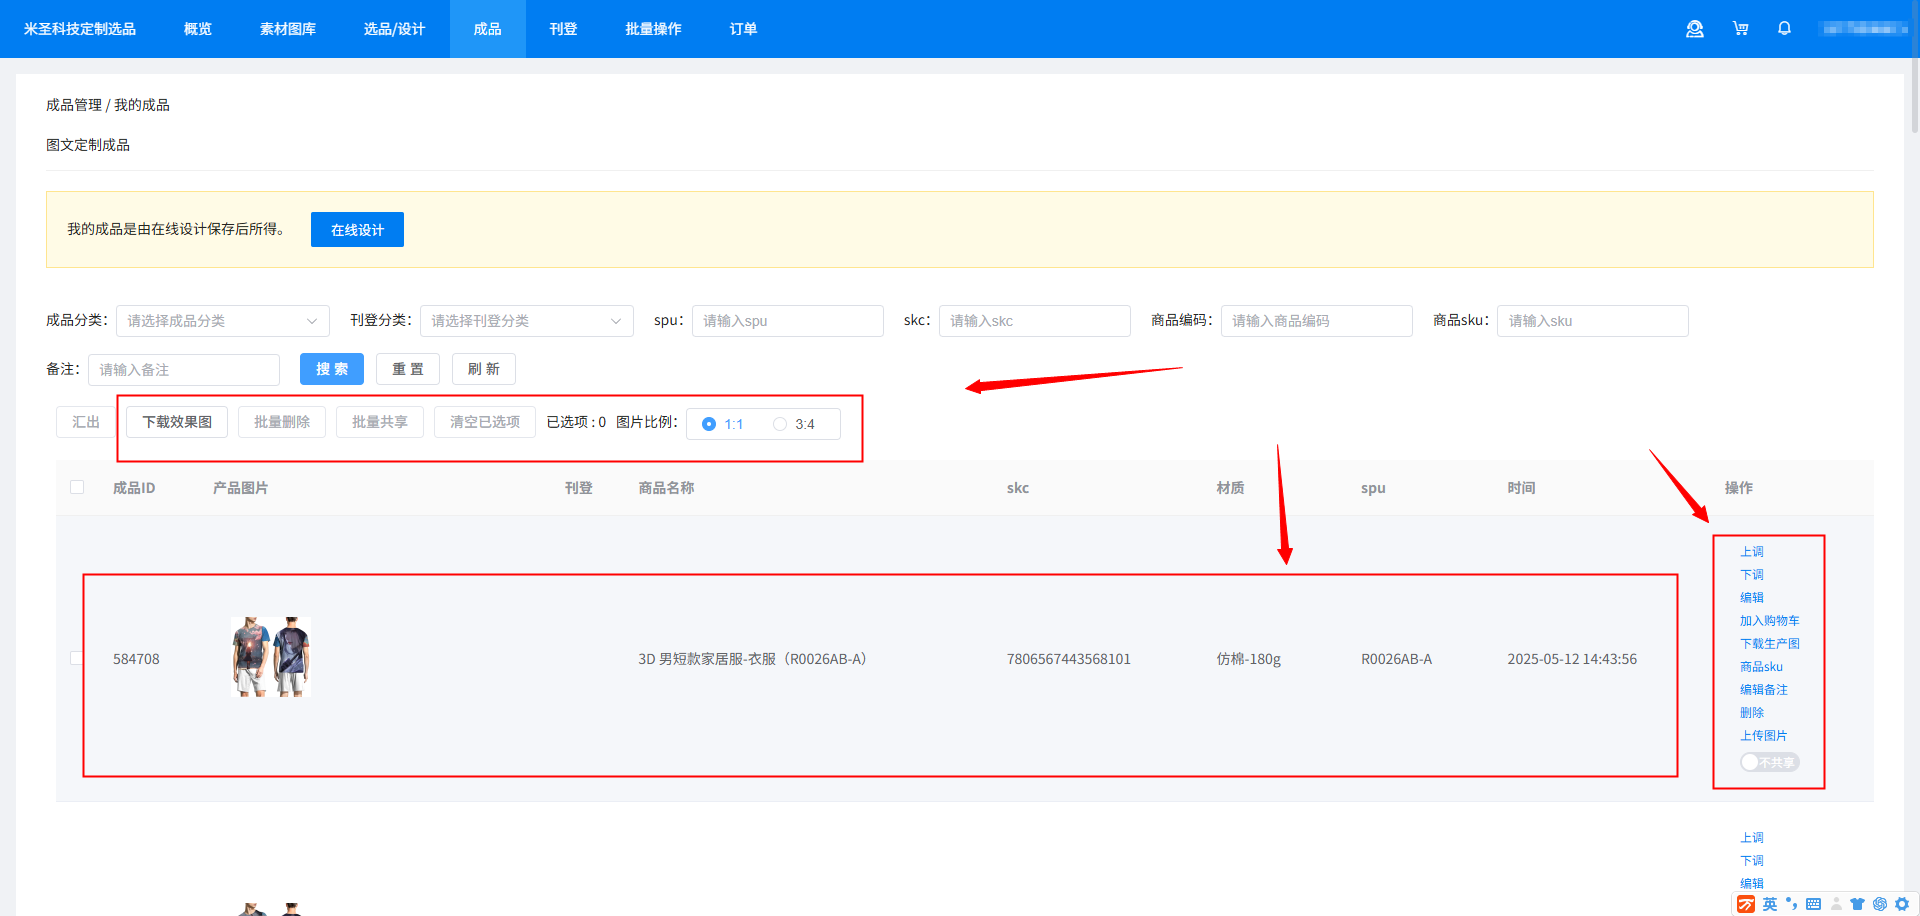Switch to the 素材图库 tab

coord(288,29)
